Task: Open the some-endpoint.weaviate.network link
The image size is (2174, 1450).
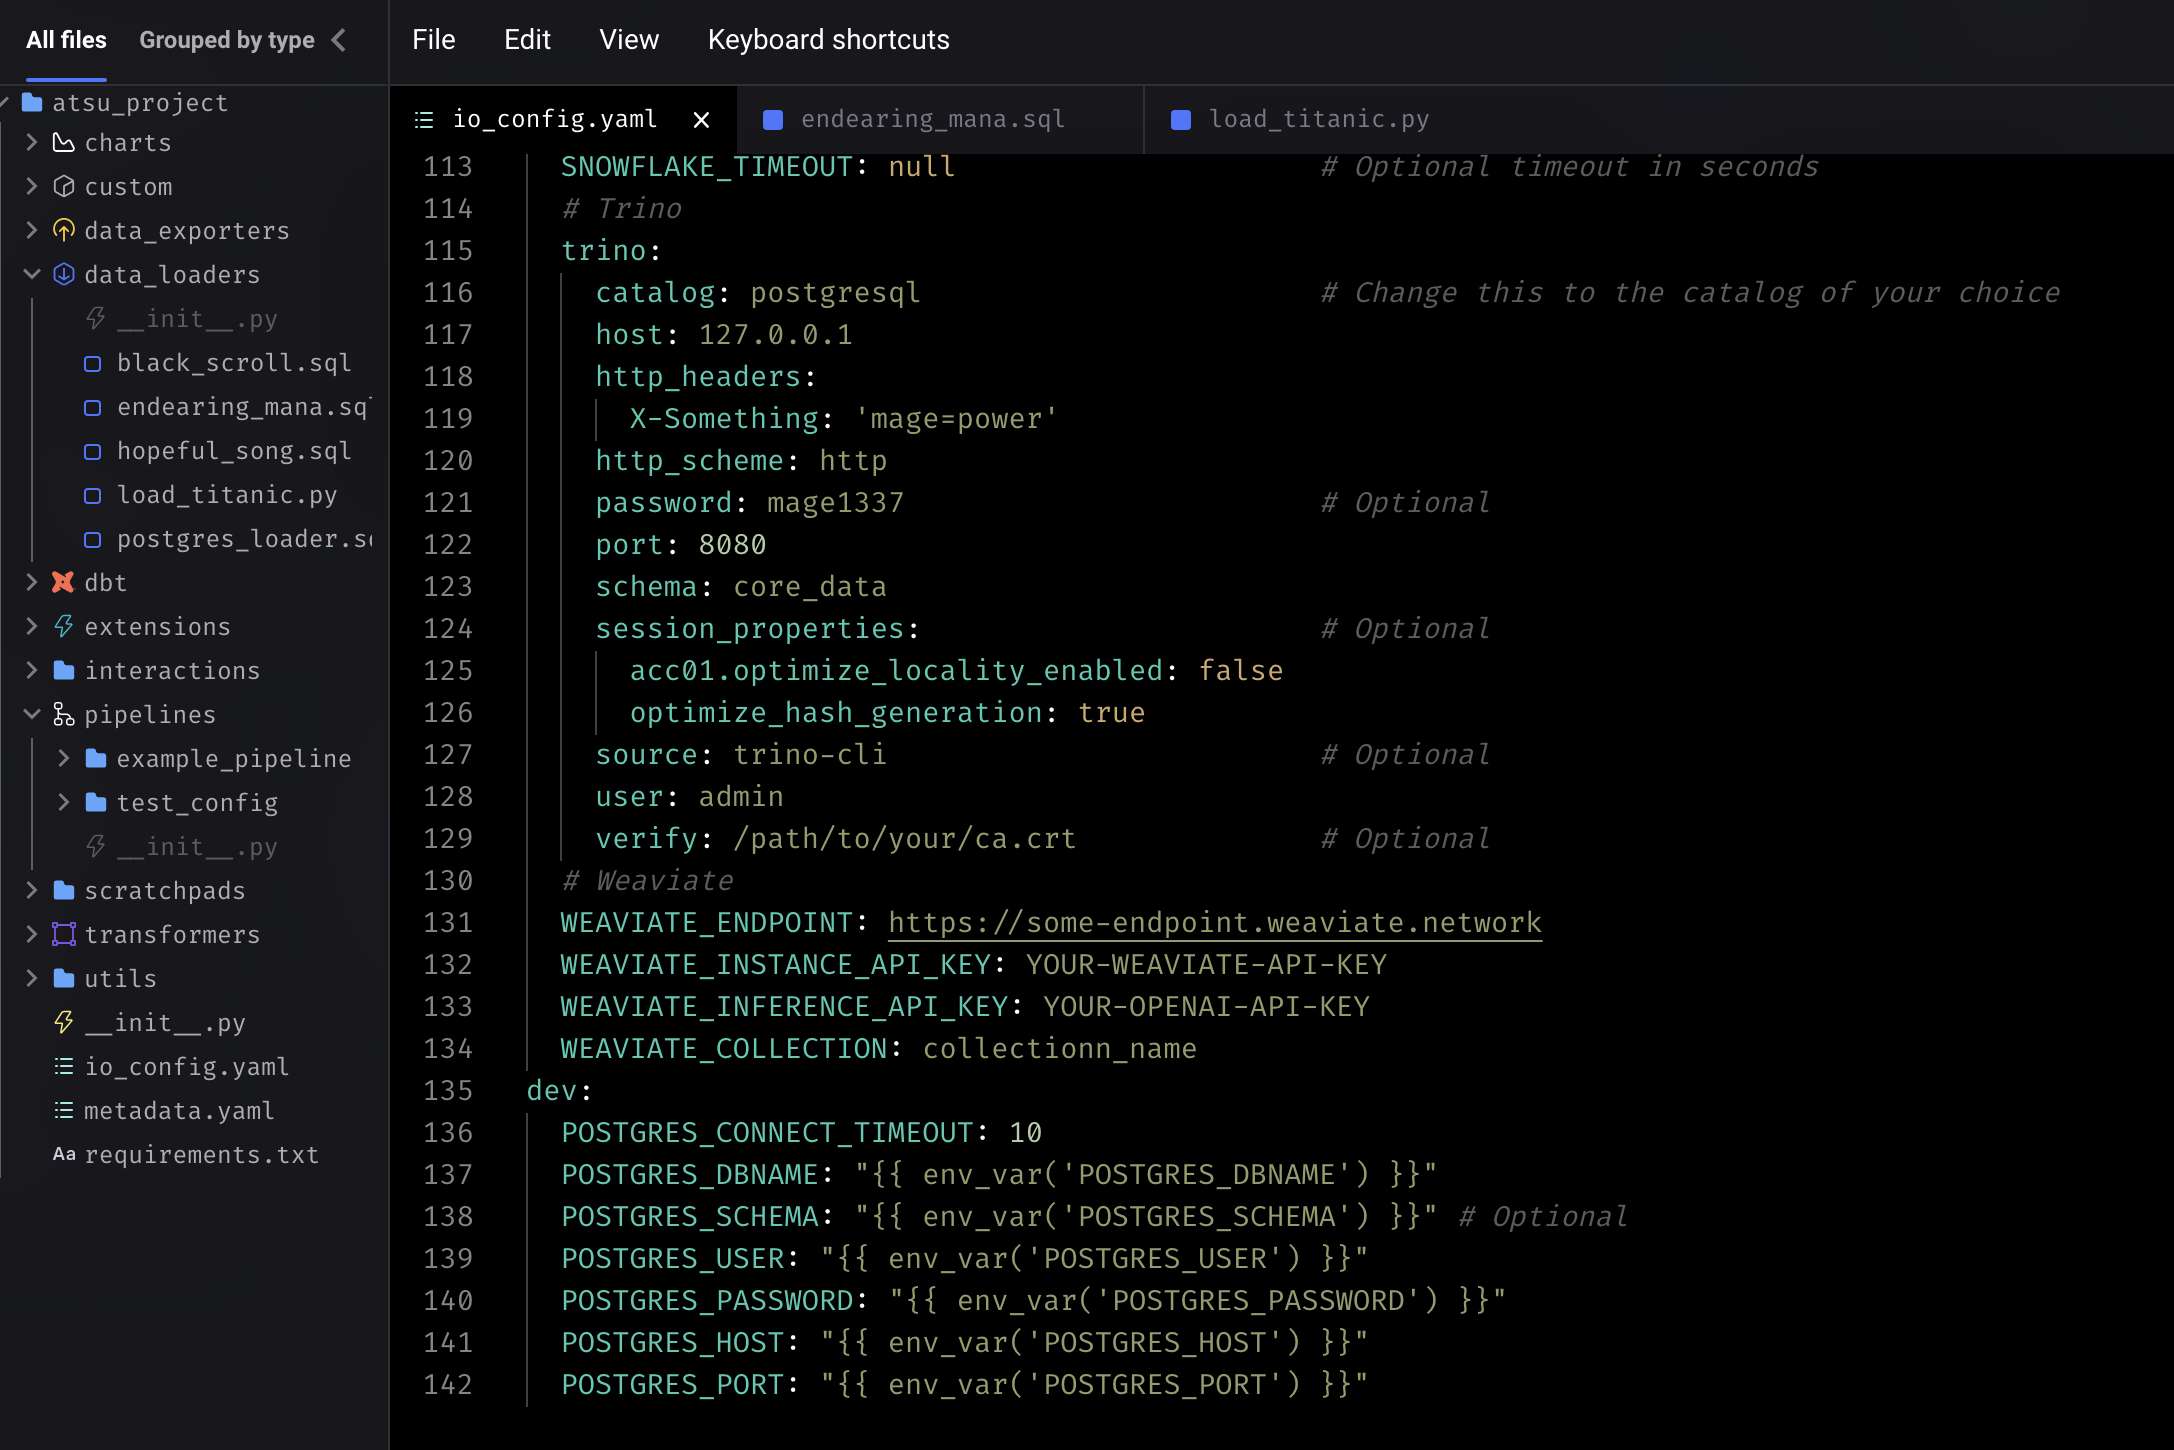Action: (1215, 923)
